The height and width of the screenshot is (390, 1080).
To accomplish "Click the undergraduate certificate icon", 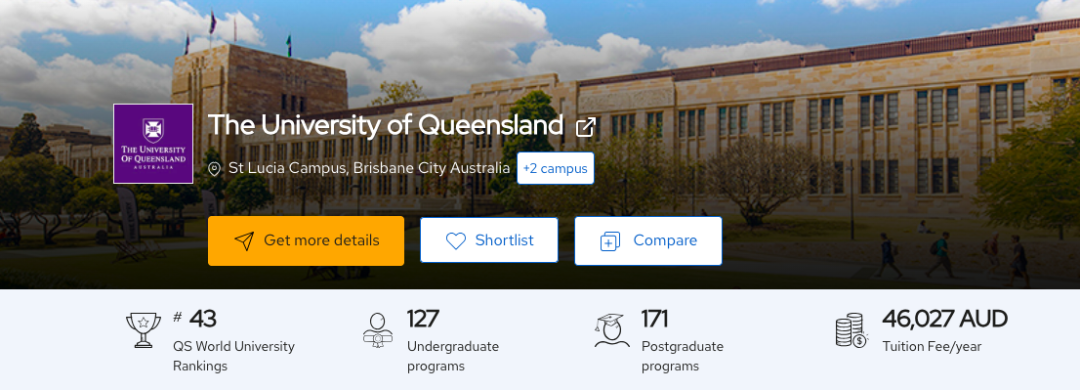I will click(x=377, y=331).
